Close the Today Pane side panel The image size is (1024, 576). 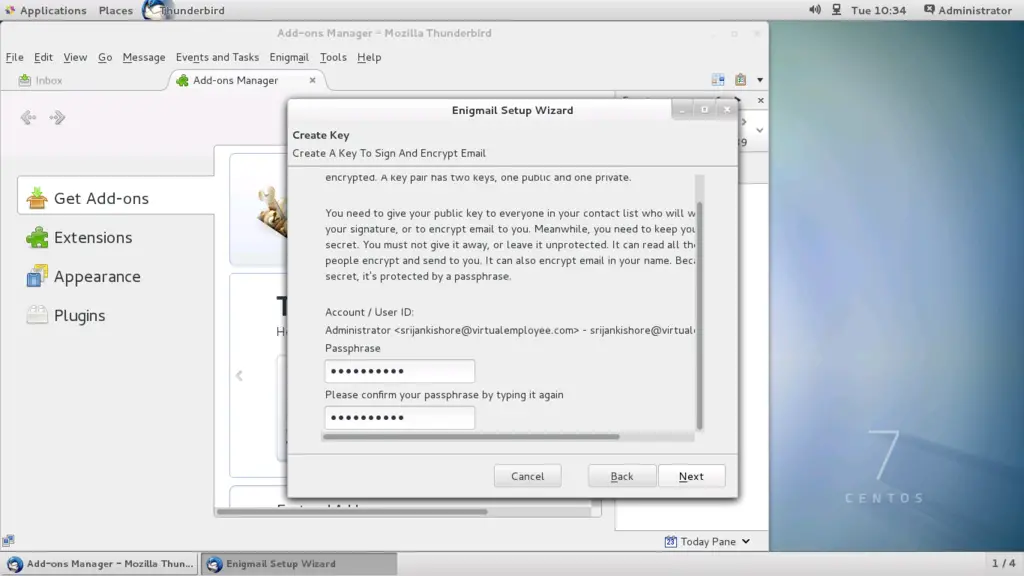pos(760,100)
